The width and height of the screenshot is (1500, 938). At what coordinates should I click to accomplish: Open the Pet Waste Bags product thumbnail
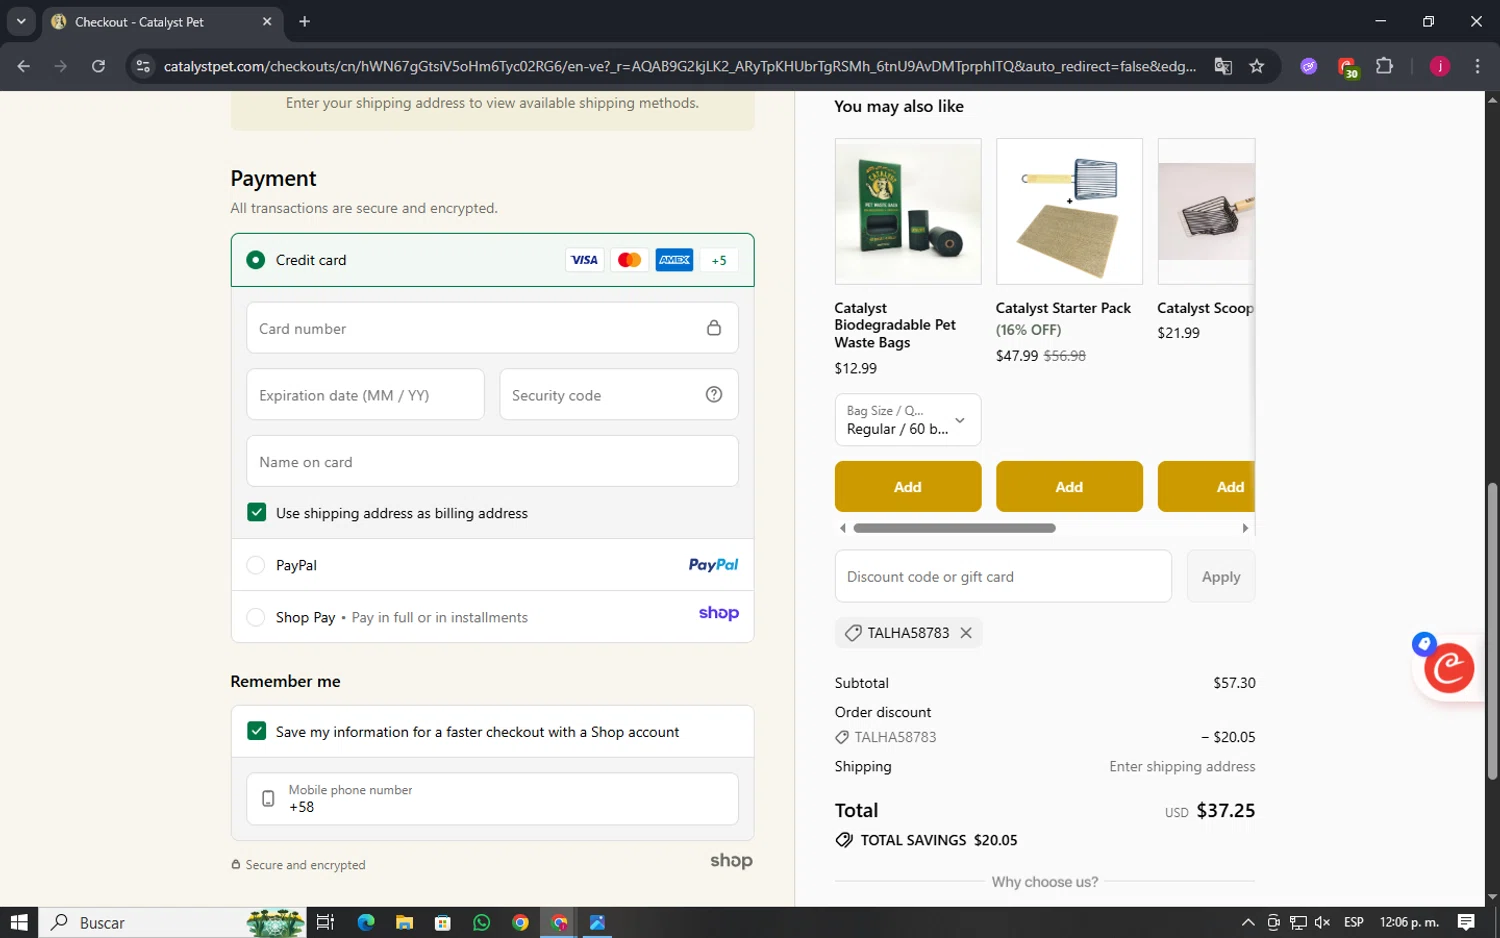[908, 211]
